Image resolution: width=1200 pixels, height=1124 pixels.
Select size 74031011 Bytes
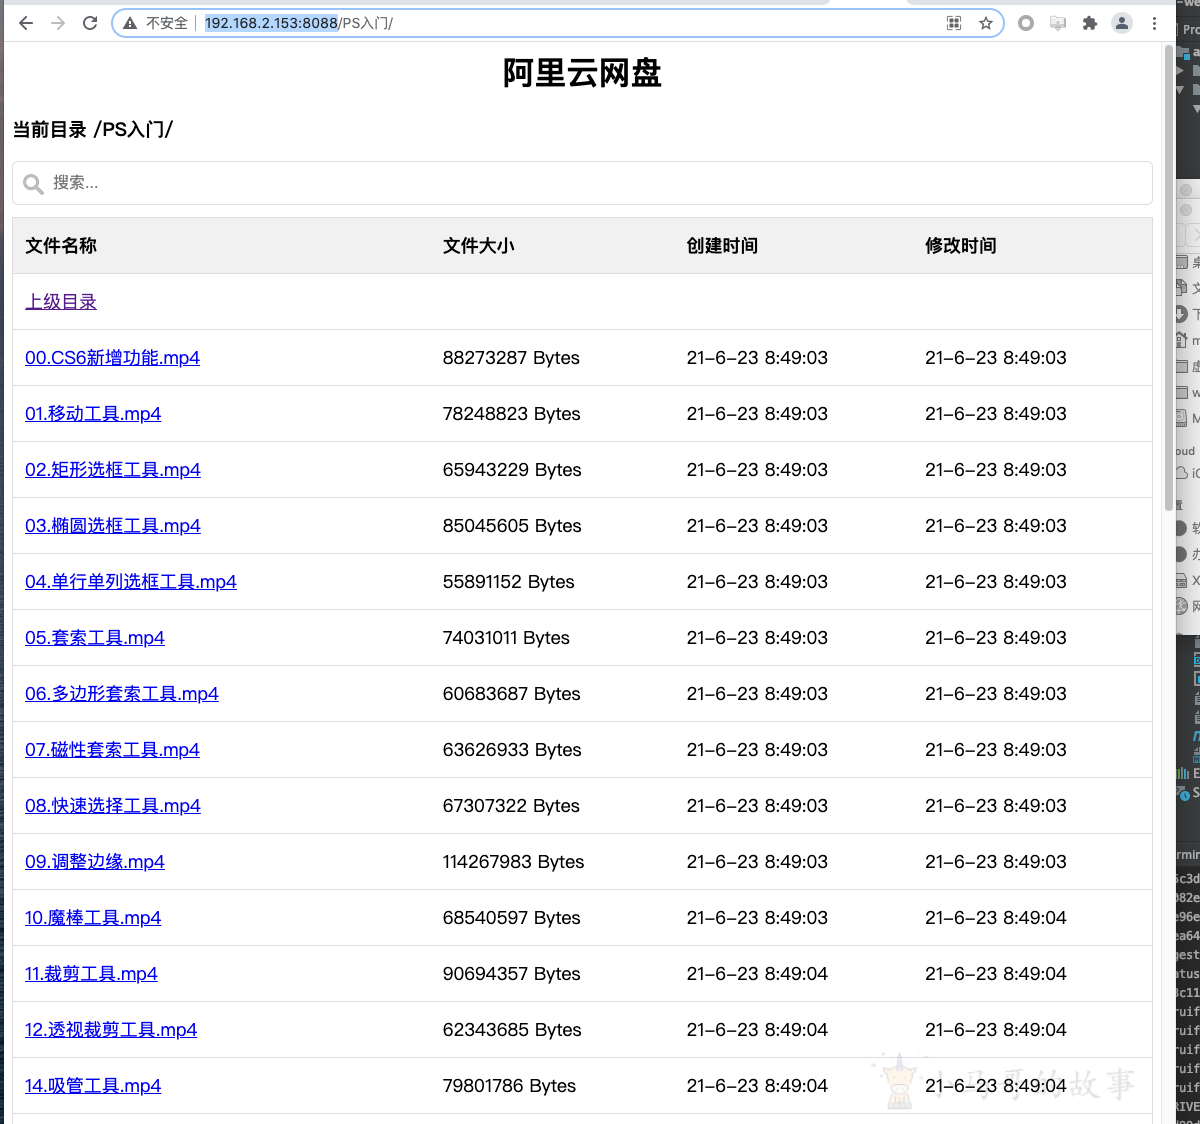pyautogui.click(x=506, y=638)
